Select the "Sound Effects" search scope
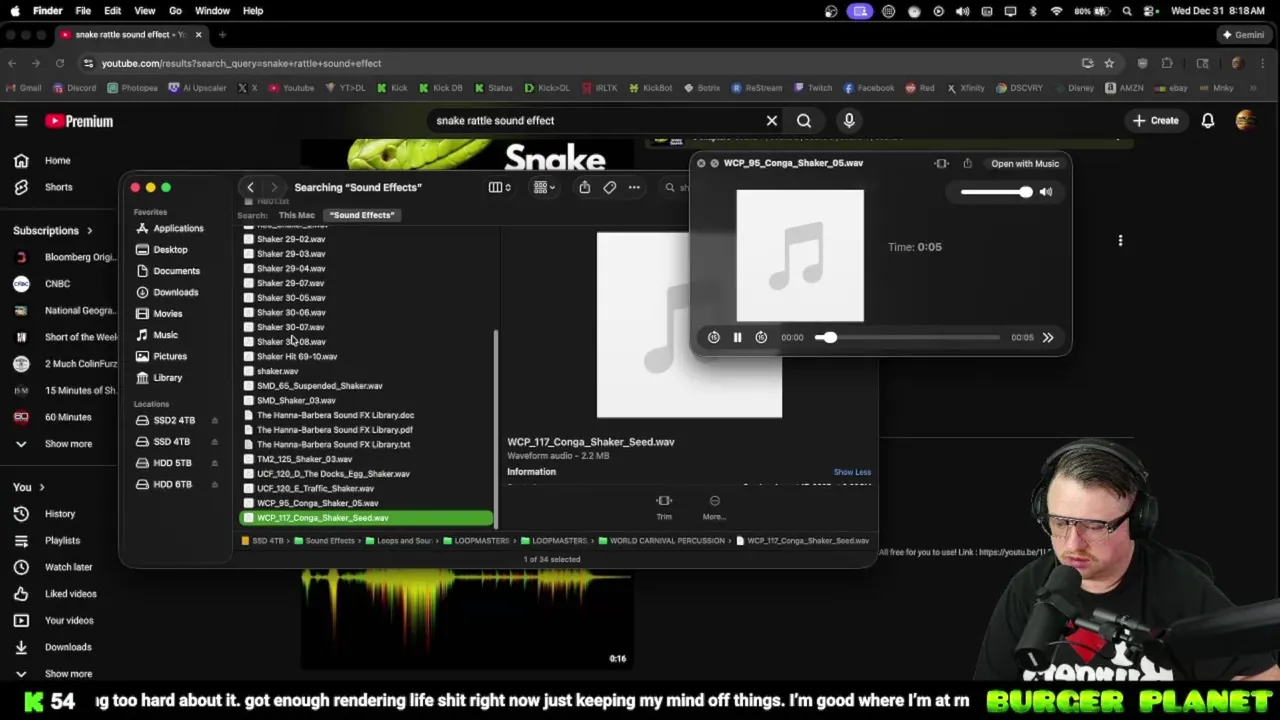The image size is (1280, 720). click(362, 215)
